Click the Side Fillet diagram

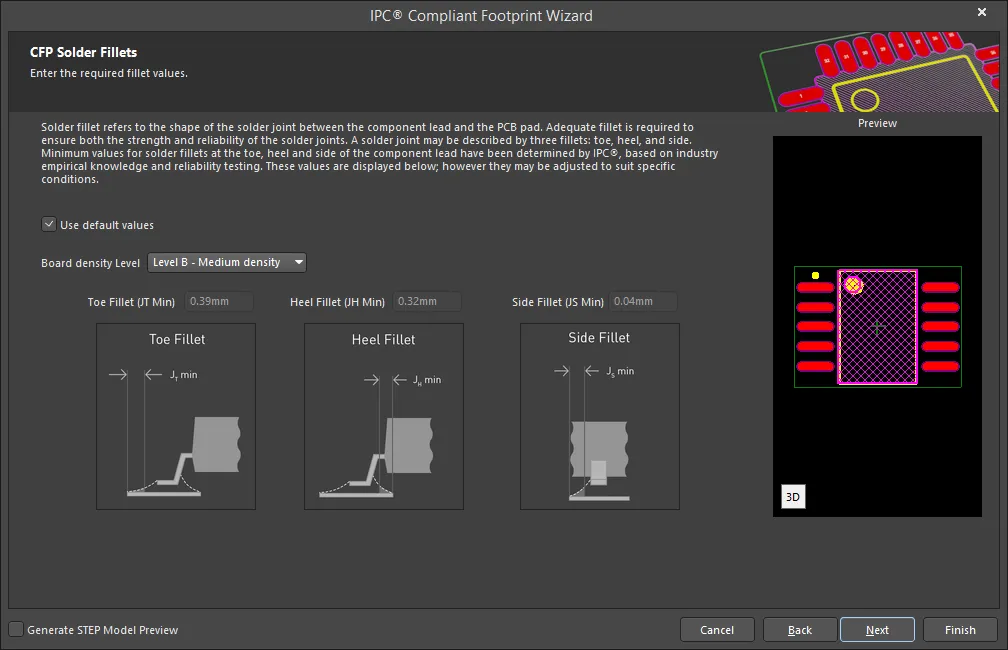coord(600,417)
